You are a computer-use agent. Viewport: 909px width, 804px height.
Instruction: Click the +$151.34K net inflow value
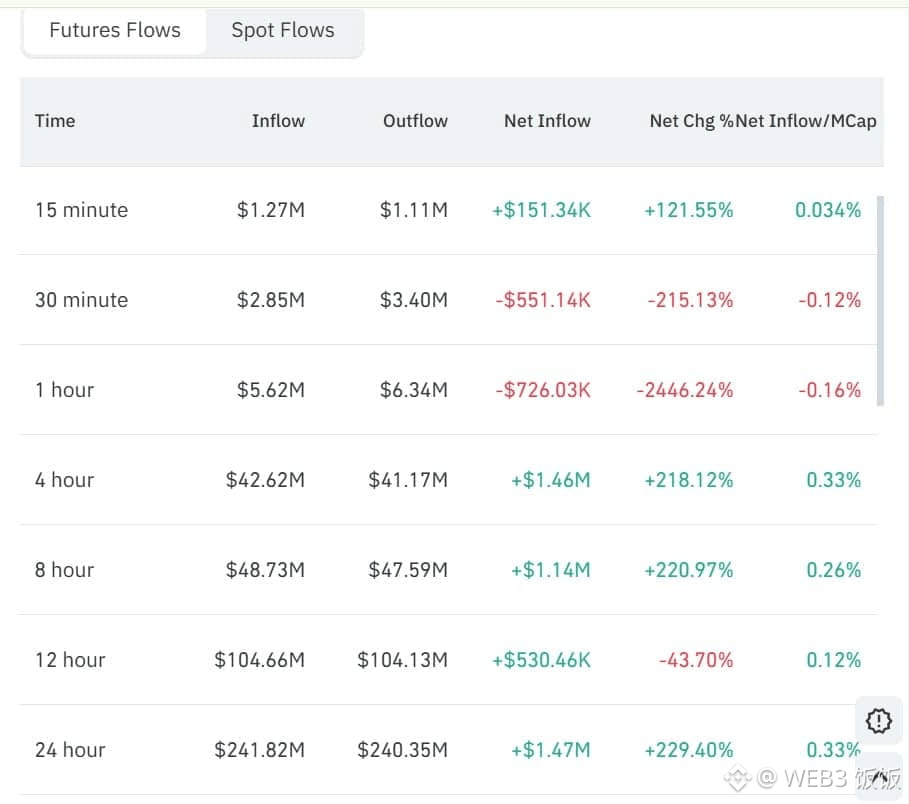(x=541, y=210)
